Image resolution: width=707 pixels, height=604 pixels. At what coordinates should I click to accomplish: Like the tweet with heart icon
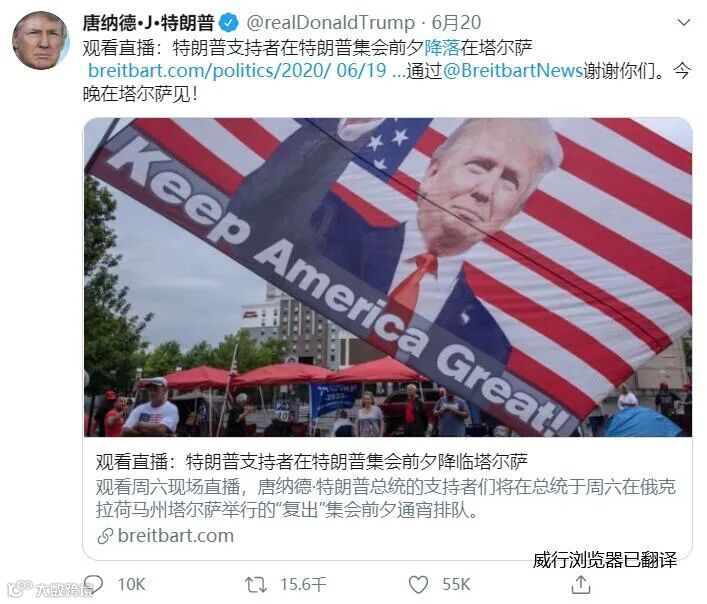(418, 585)
